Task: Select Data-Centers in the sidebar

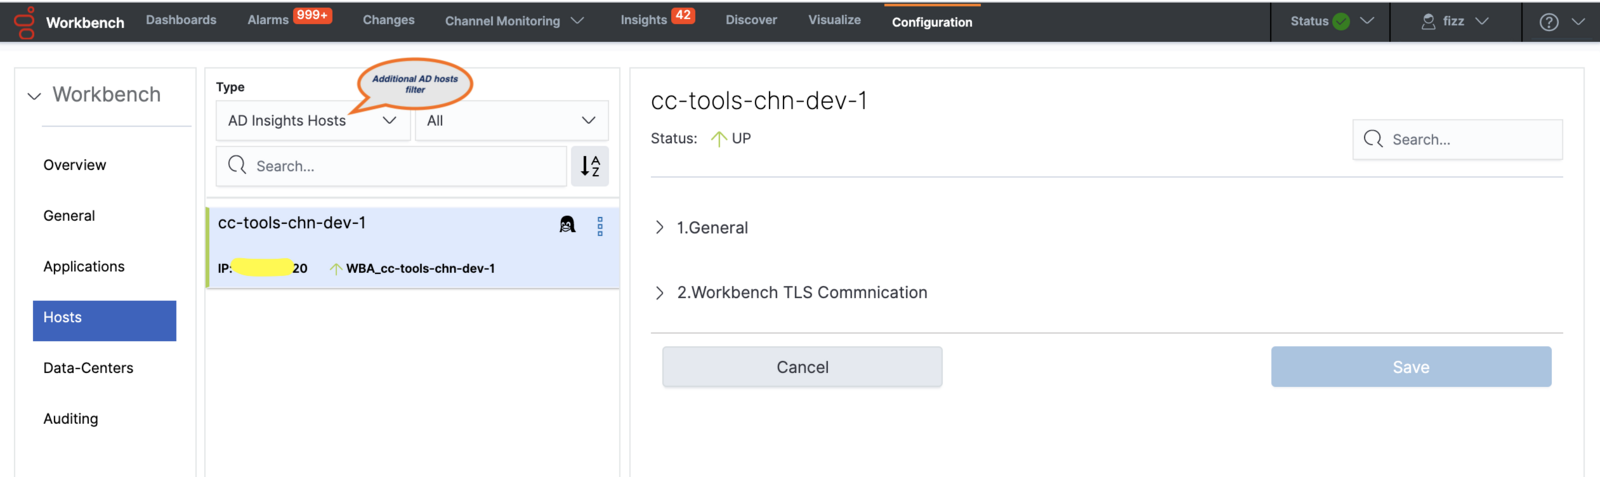Action: [x=88, y=368]
